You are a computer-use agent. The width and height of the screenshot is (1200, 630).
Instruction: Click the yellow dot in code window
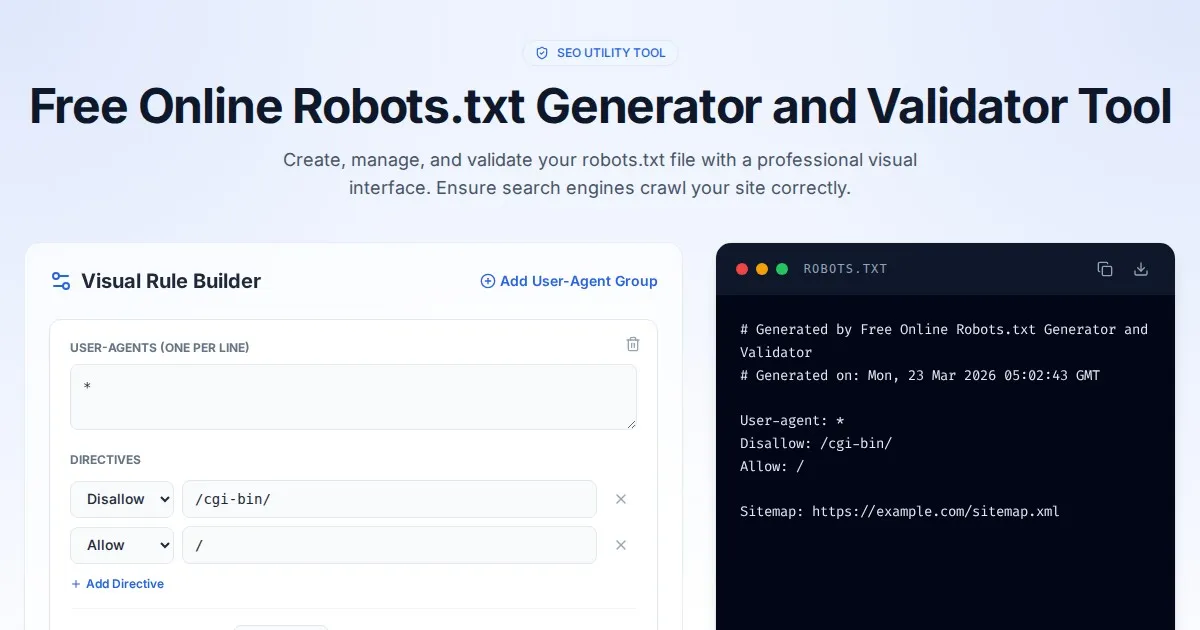pyautogui.click(x=762, y=269)
